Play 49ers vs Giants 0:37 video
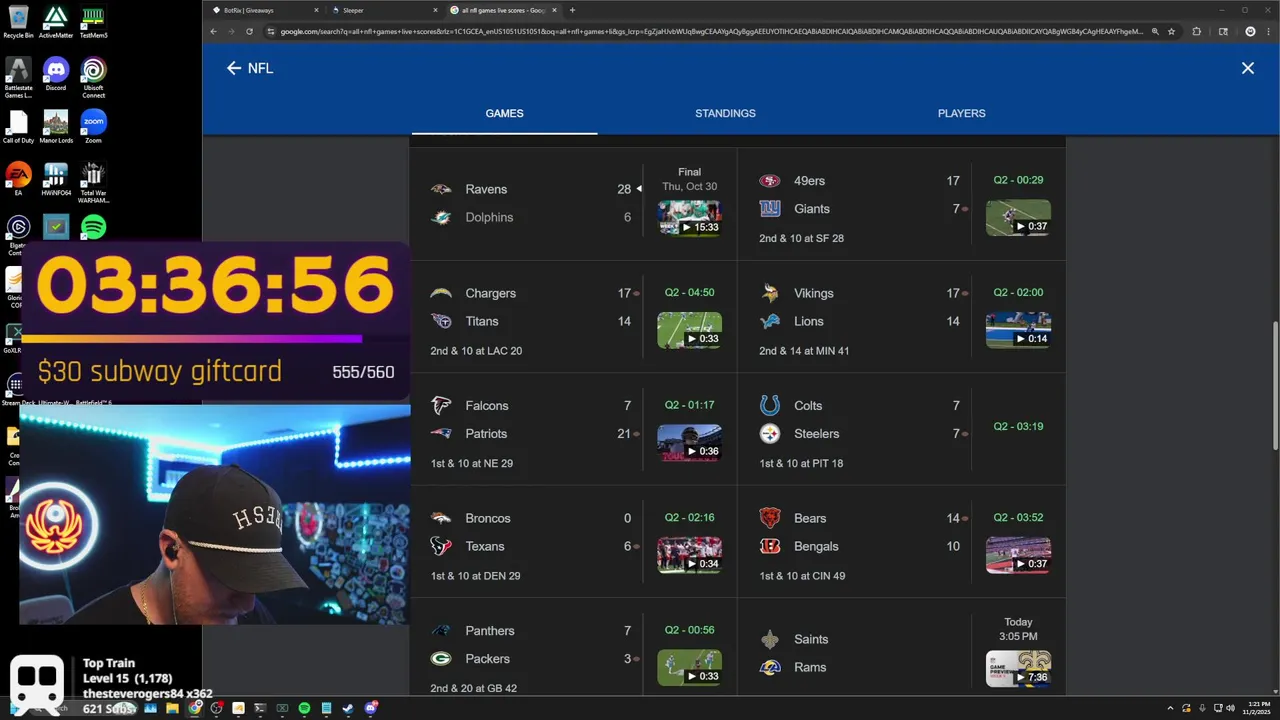 [x=1018, y=217]
